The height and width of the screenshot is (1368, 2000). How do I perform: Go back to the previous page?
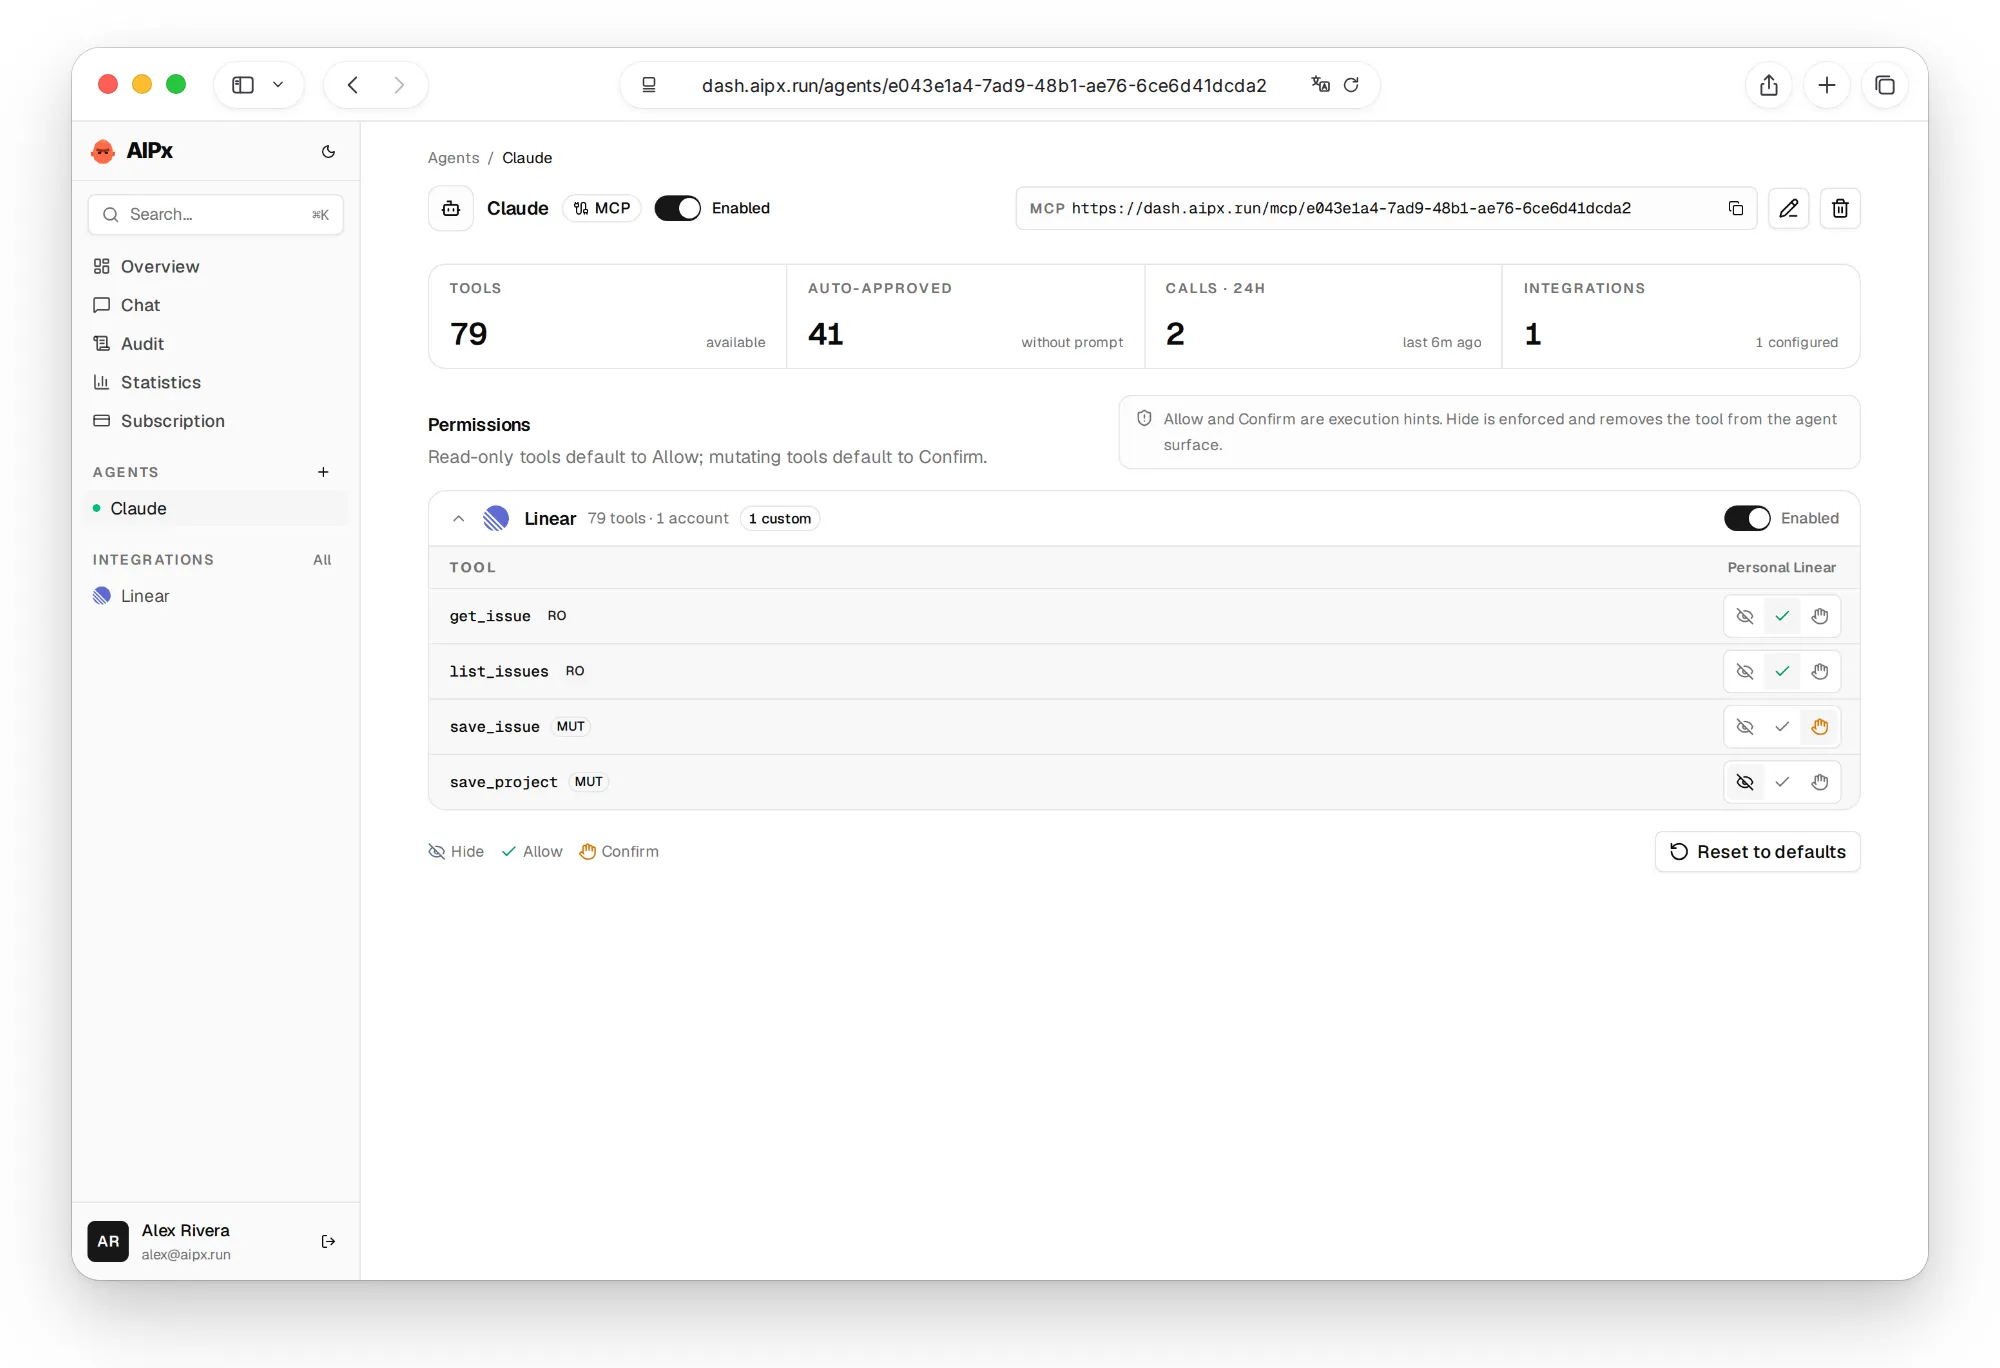point(353,85)
